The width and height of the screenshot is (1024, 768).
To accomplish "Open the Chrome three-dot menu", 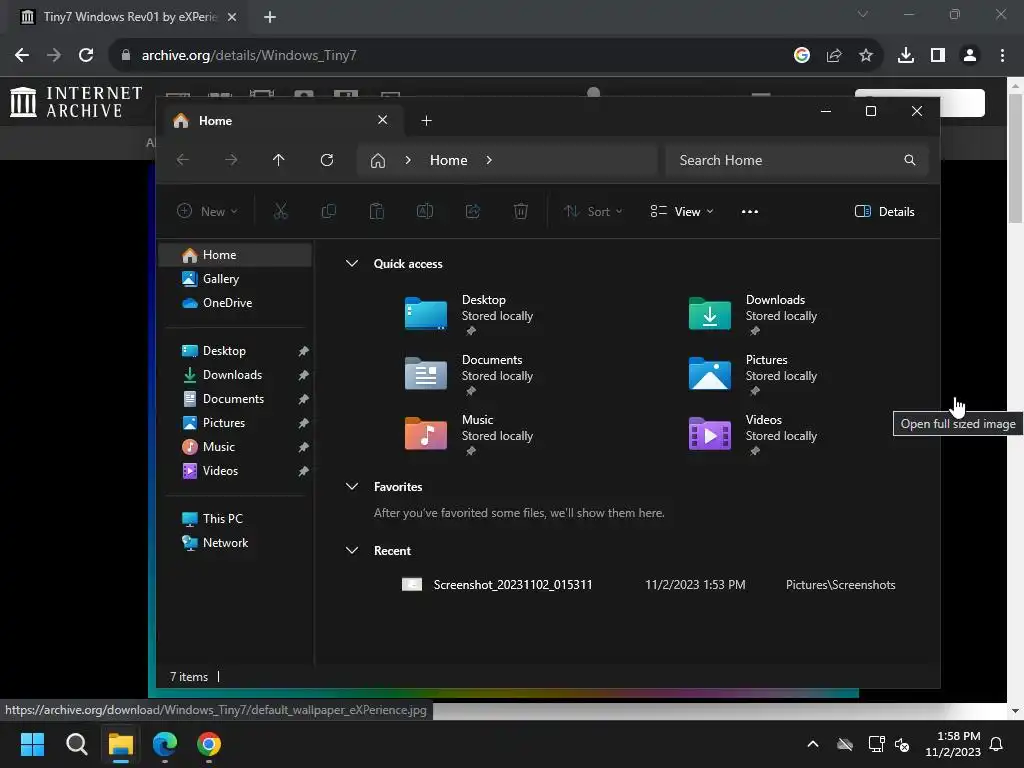I will (x=1002, y=56).
